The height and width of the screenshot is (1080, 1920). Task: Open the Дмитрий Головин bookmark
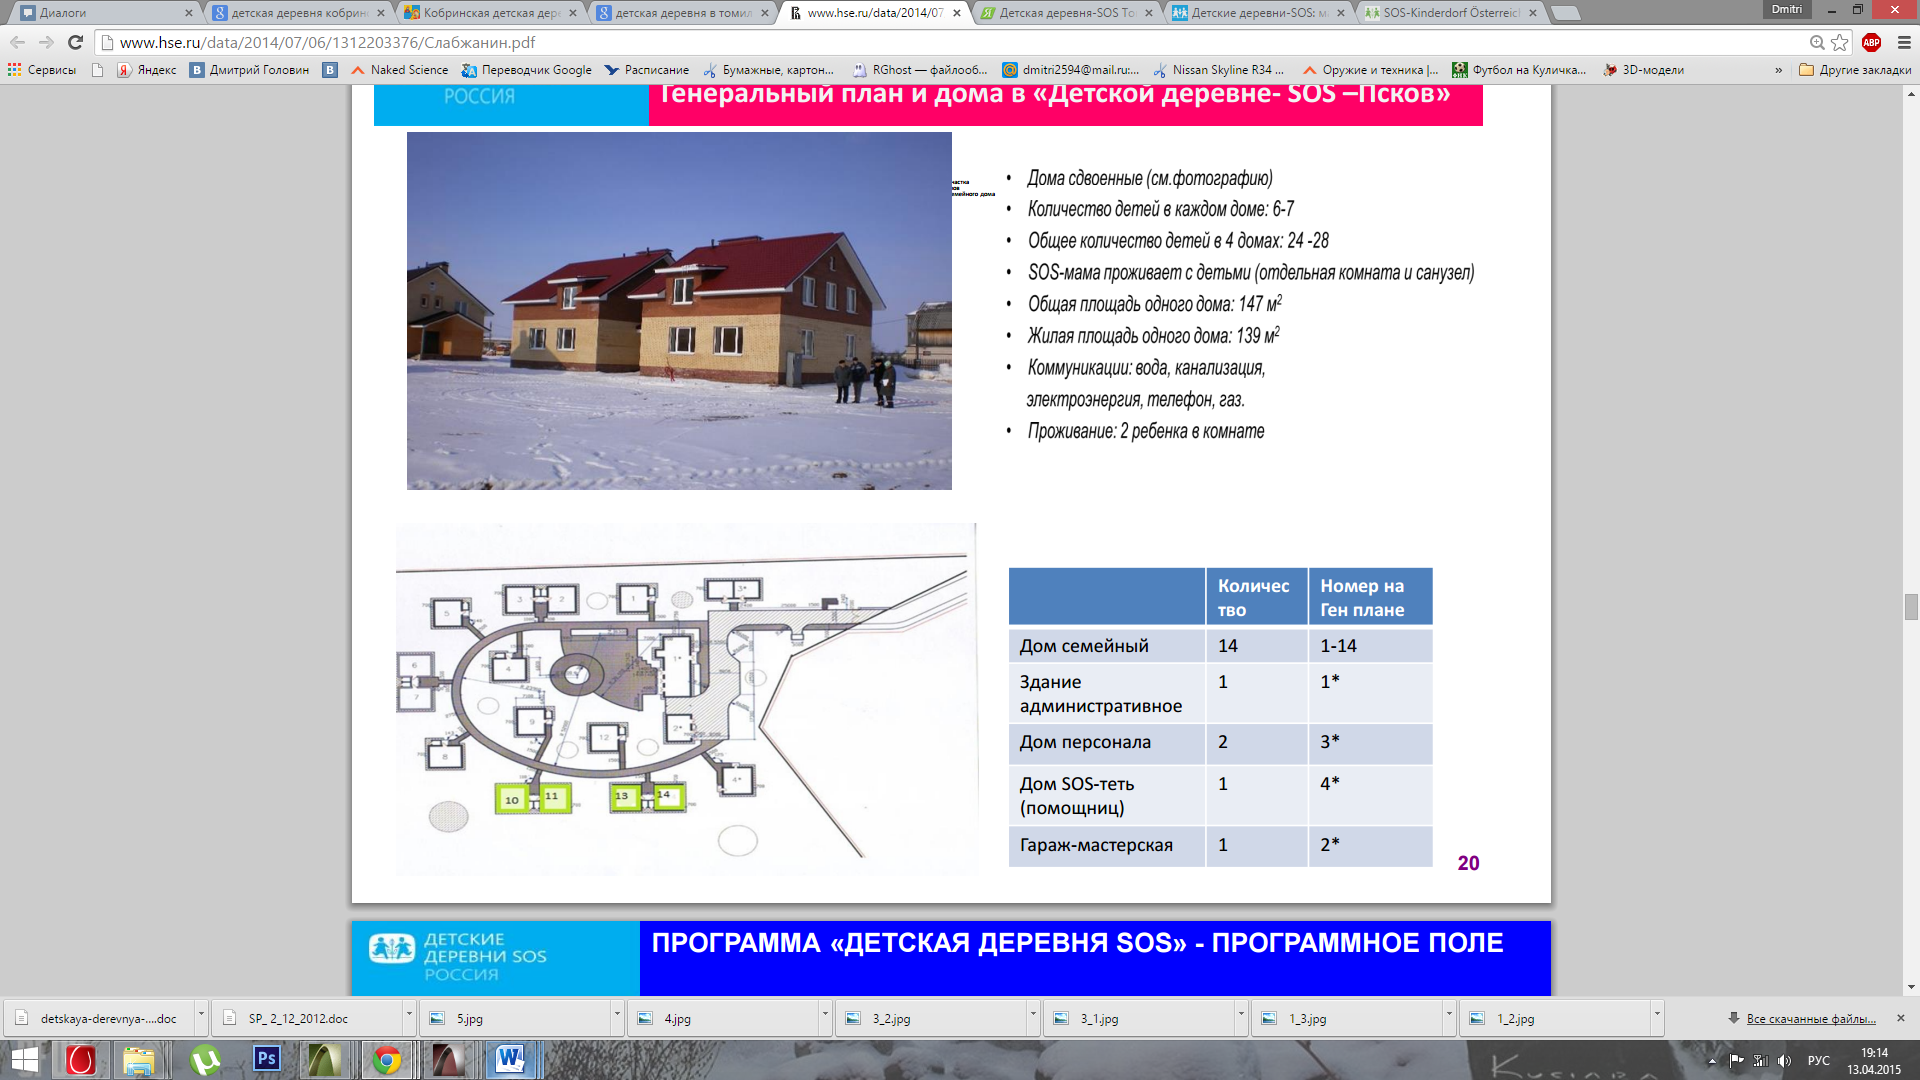pyautogui.click(x=250, y=70)
